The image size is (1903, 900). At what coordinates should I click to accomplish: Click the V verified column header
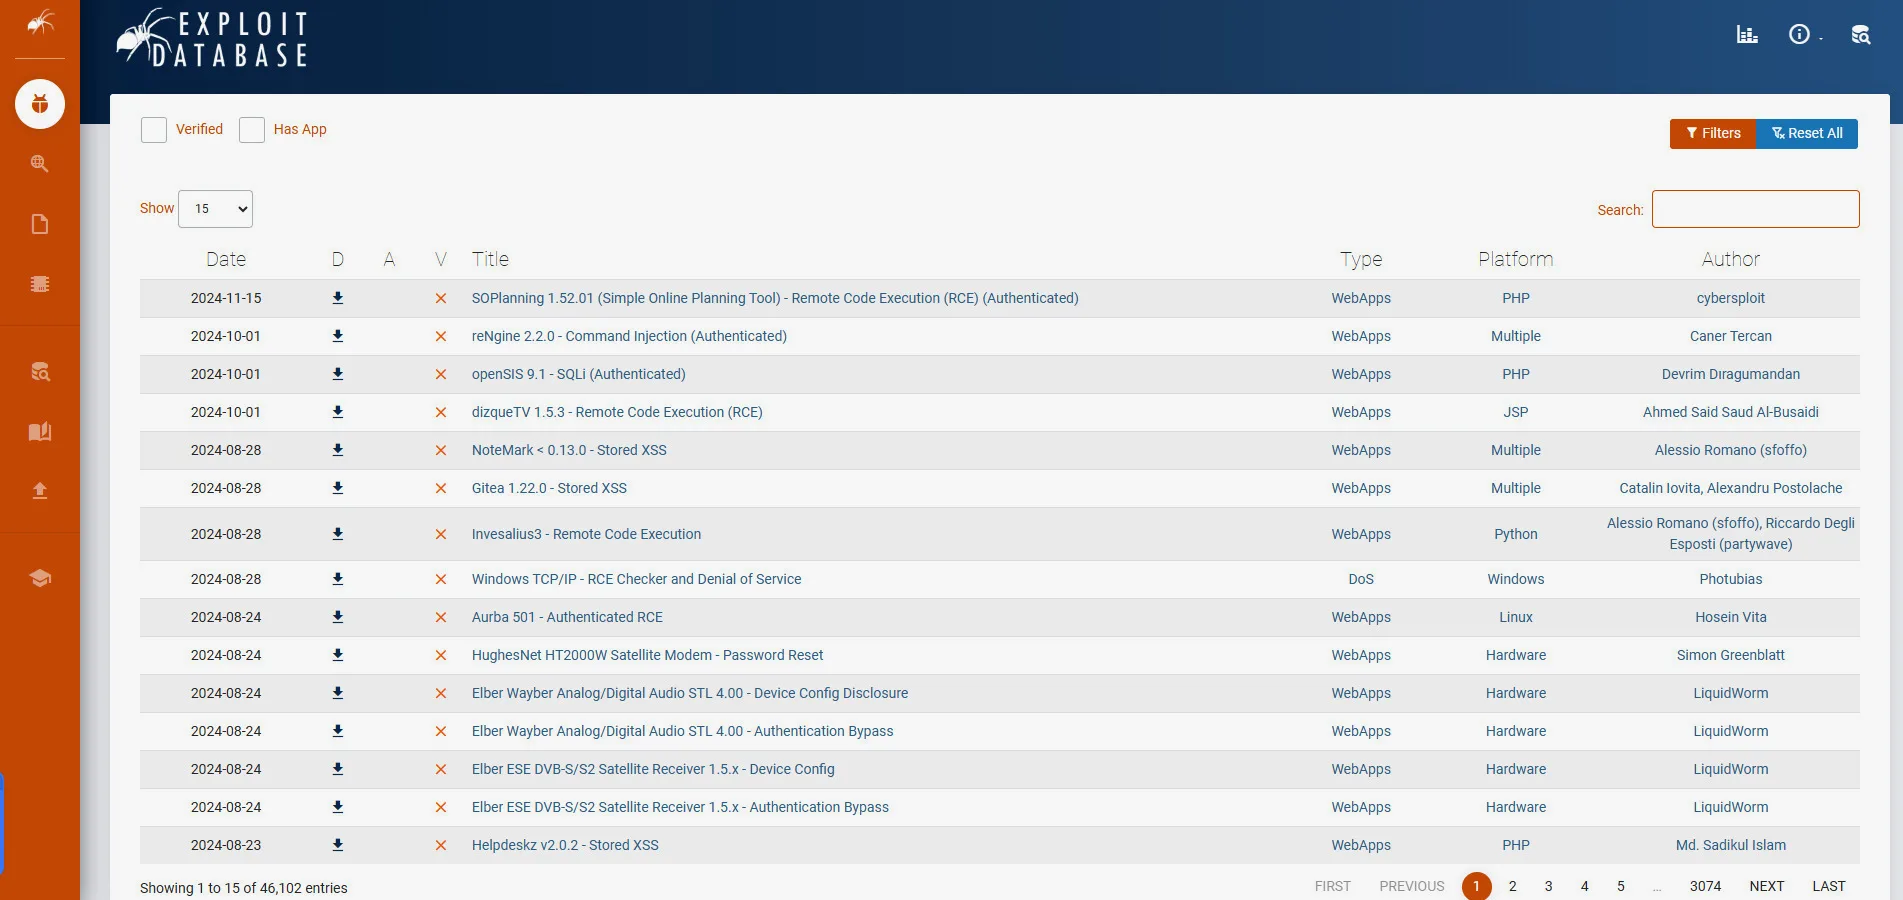(x=440, y=259)
